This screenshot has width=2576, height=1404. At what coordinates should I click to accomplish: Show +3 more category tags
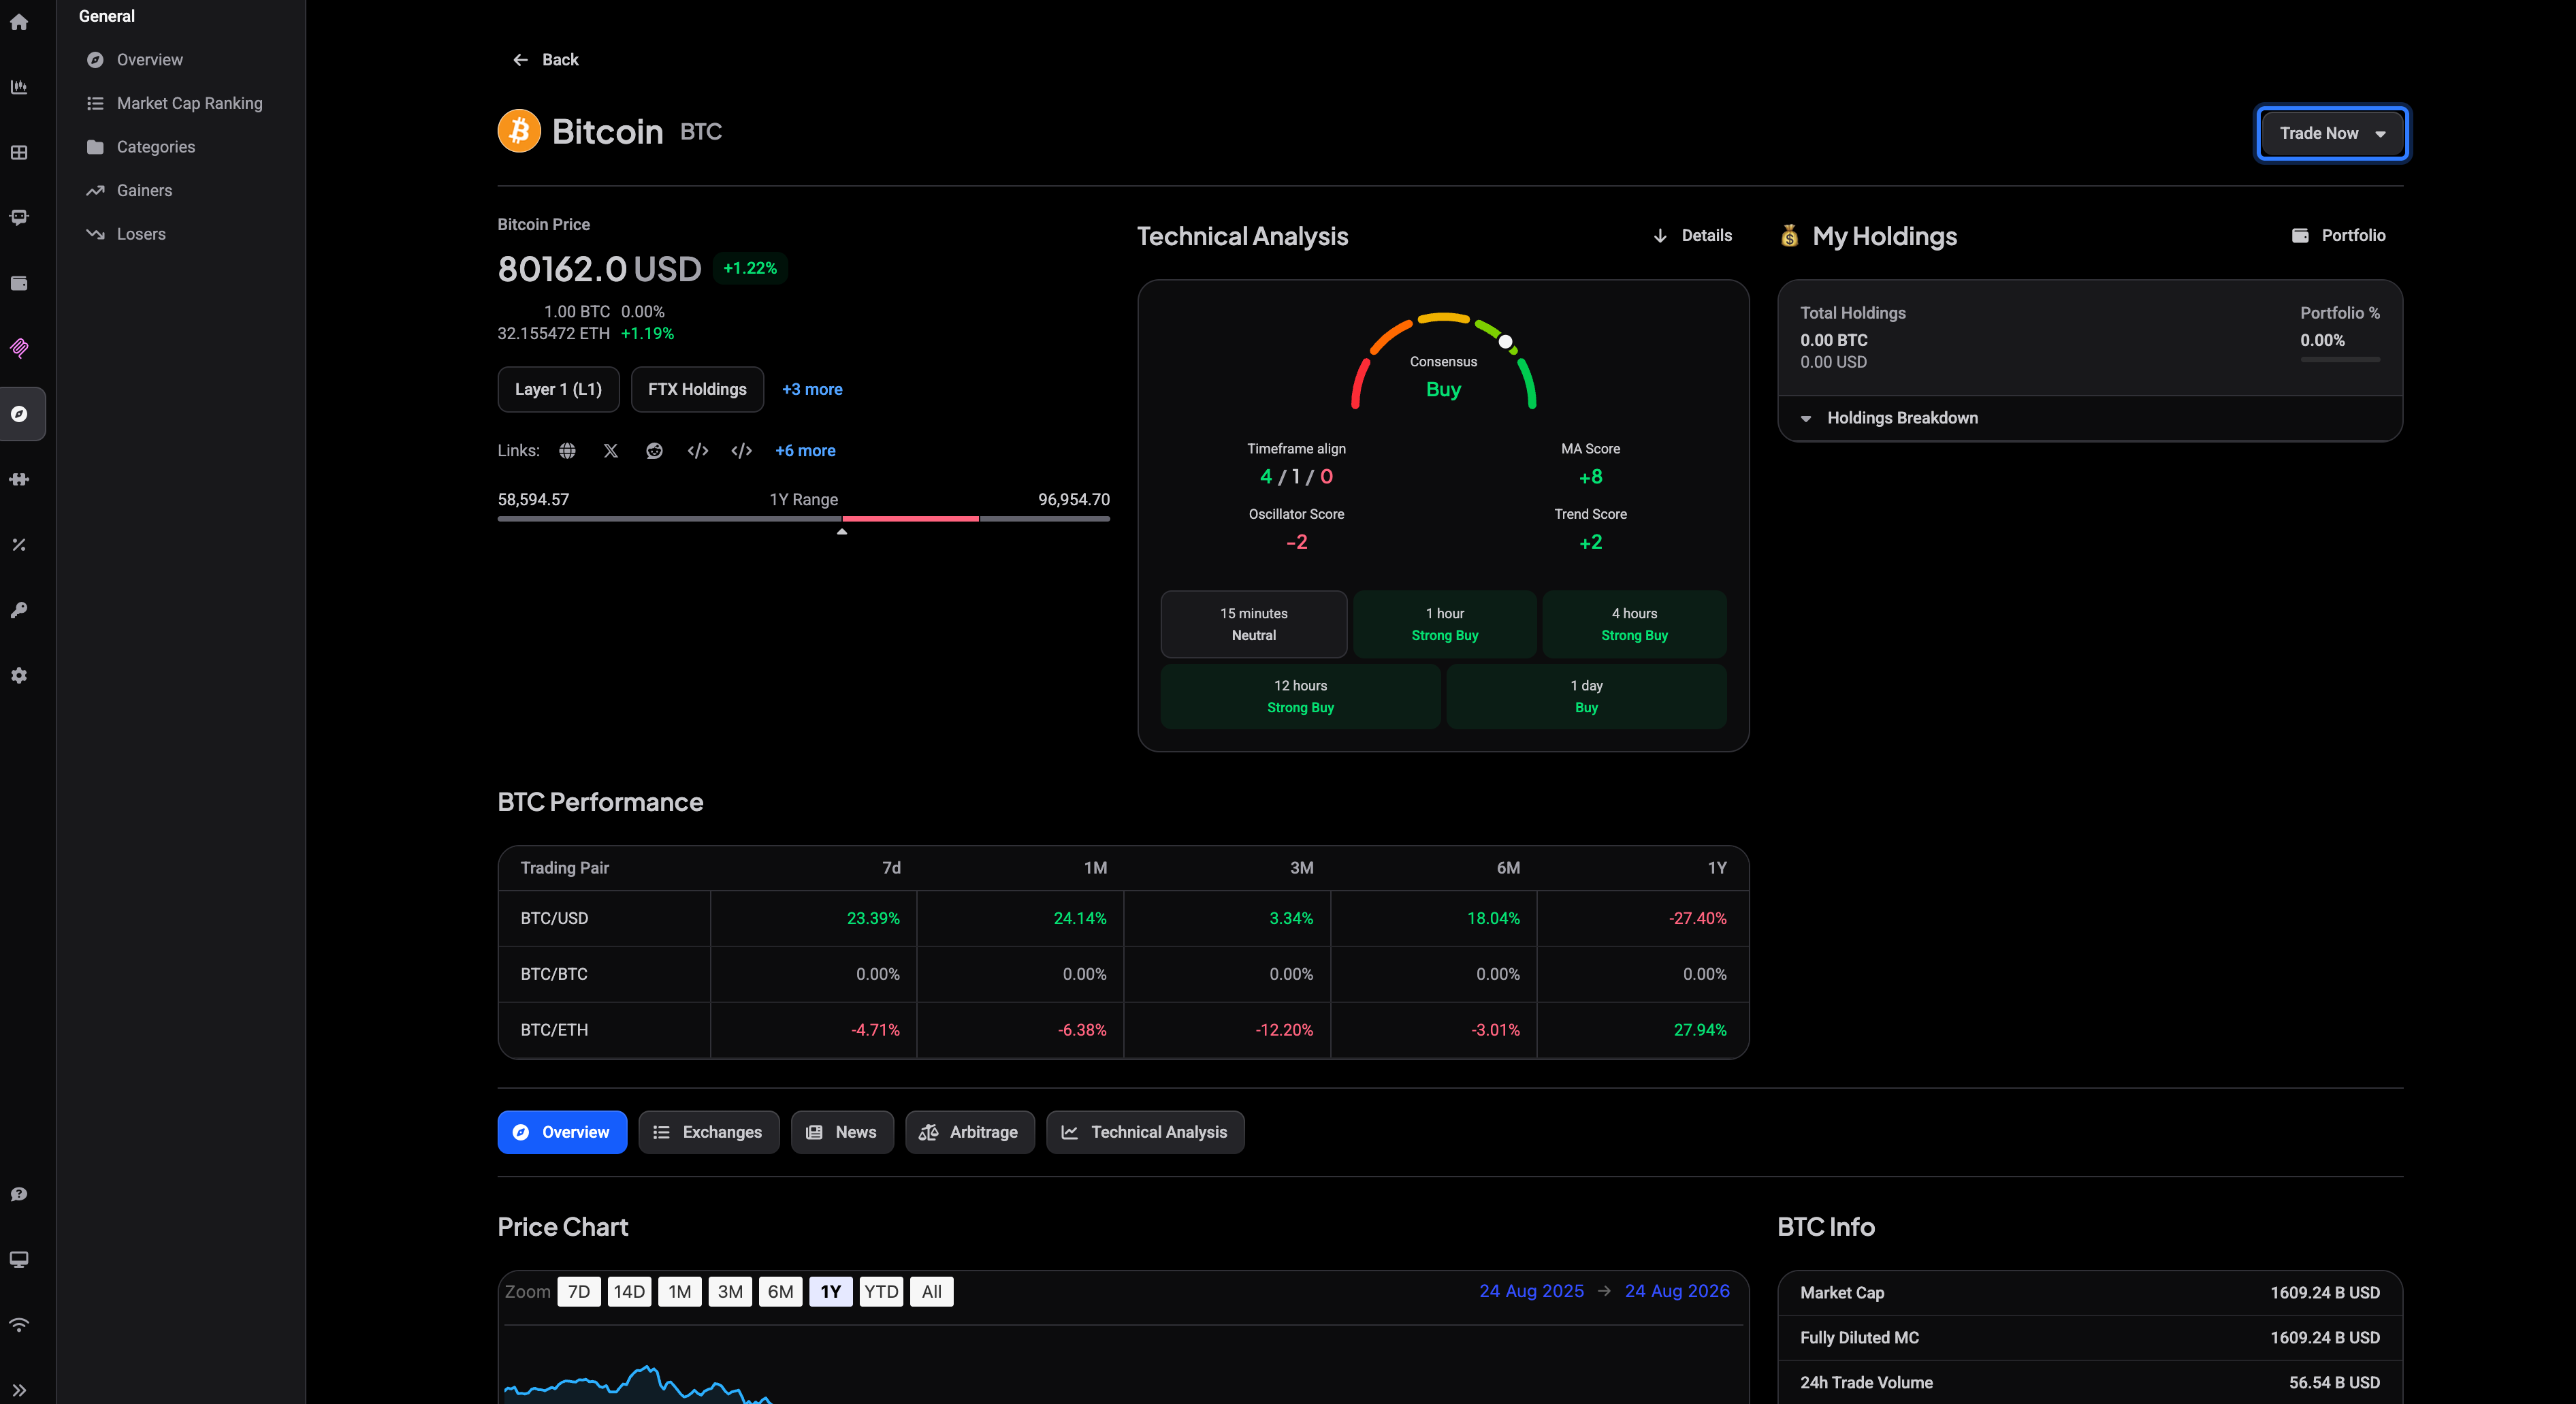pos(812,389)
